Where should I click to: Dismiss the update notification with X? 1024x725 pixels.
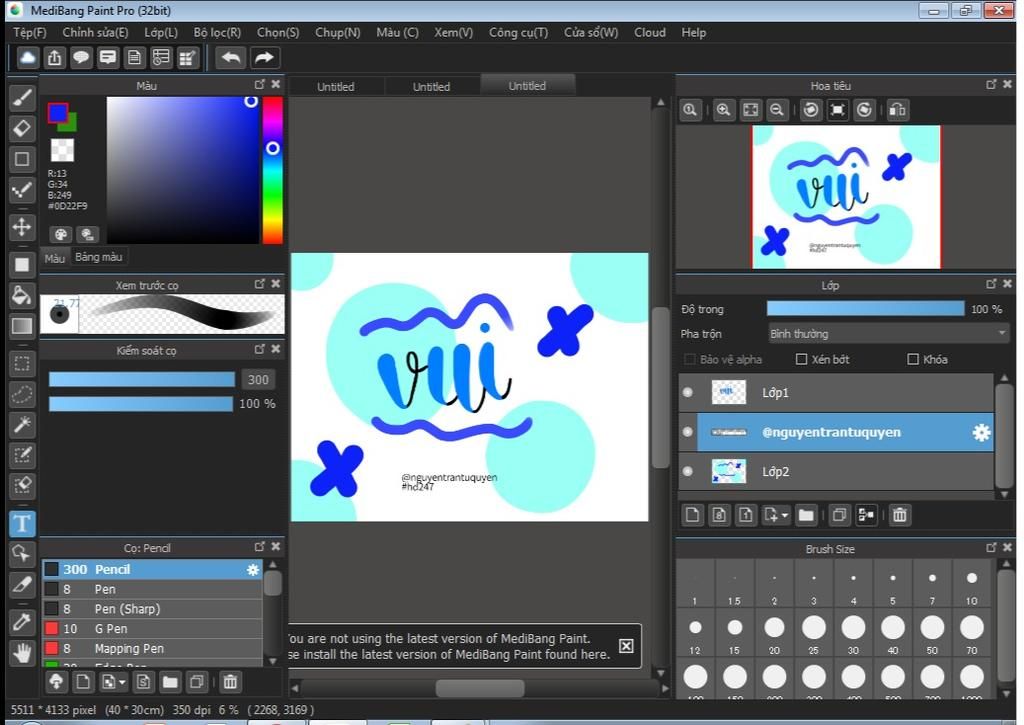tap(626, 646)
